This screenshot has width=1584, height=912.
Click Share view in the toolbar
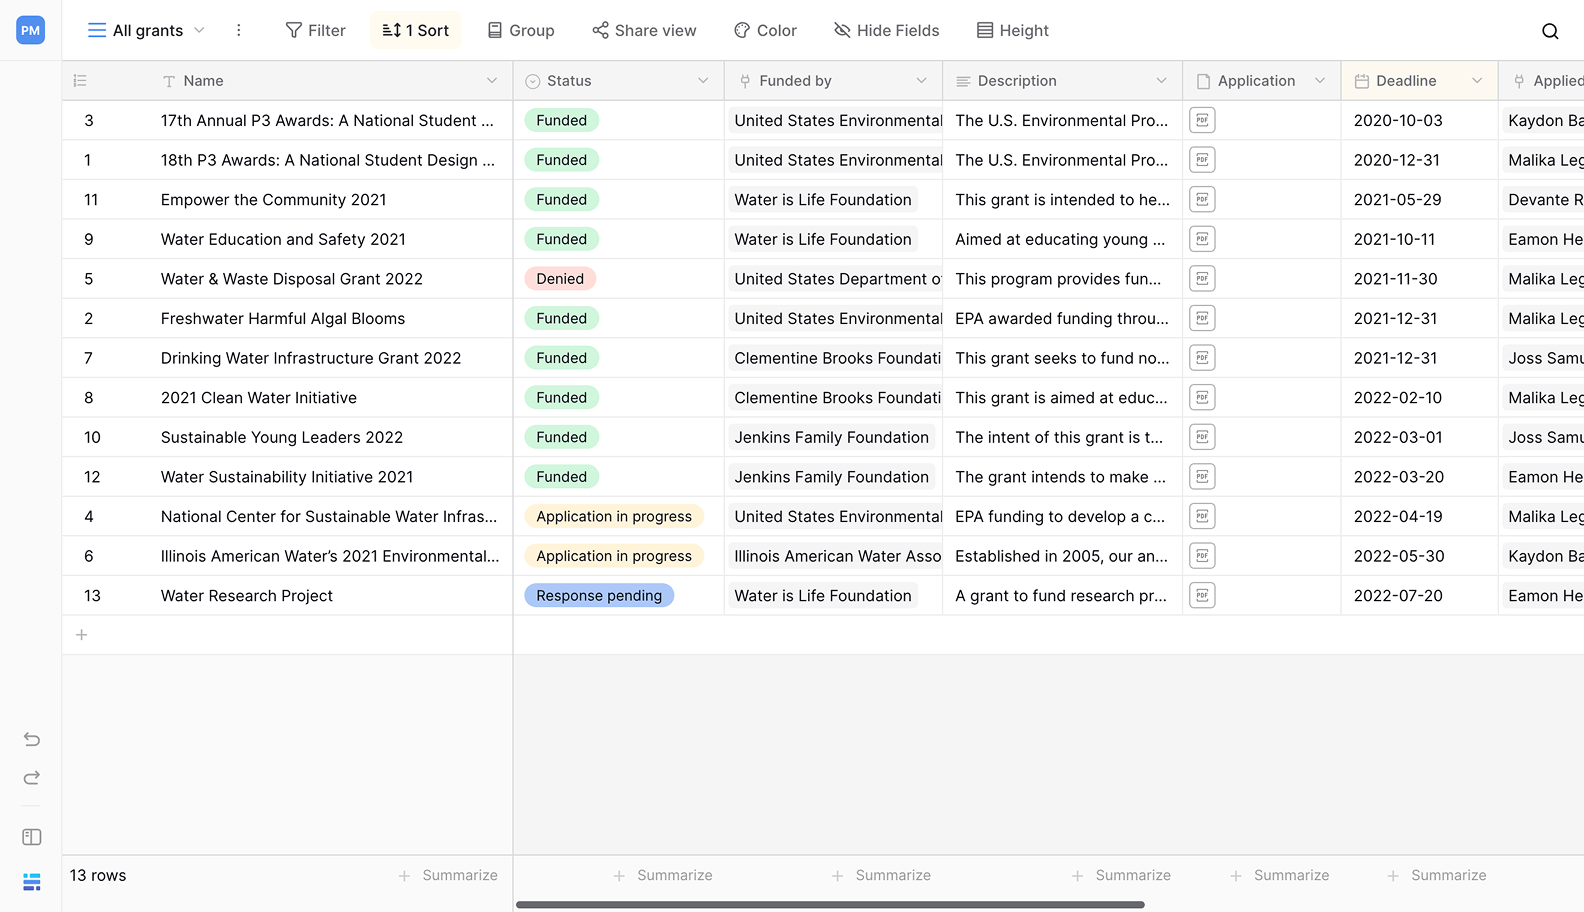point(644,30)
